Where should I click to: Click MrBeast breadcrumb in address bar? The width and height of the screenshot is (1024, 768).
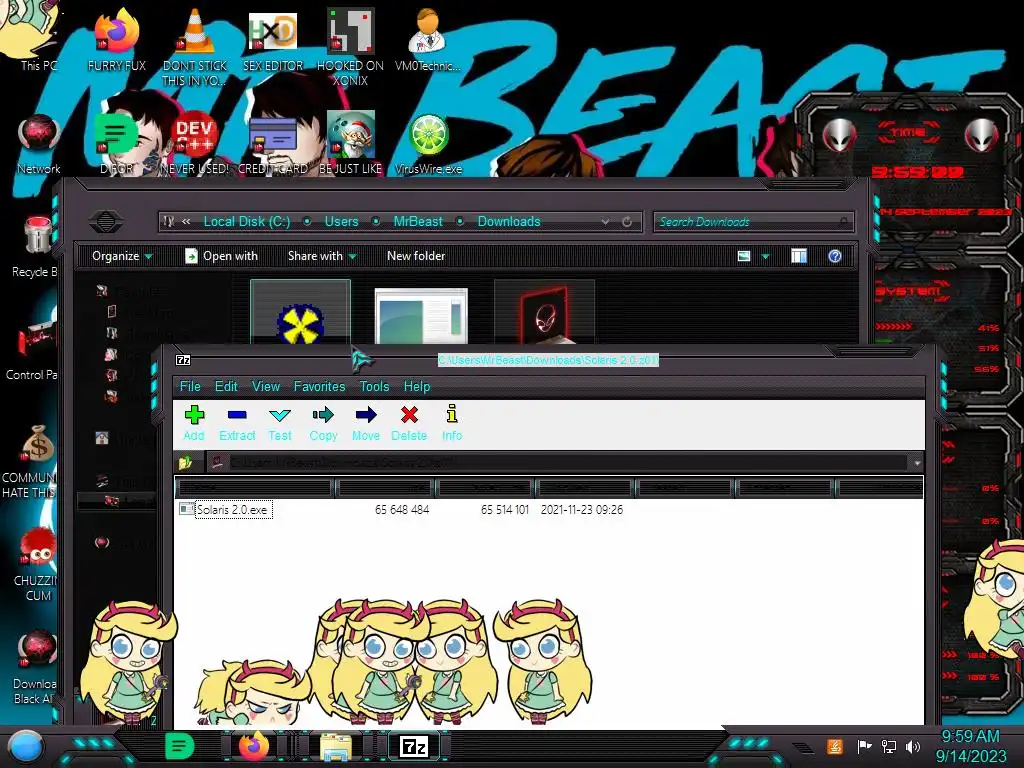click(x=418, y=221)
